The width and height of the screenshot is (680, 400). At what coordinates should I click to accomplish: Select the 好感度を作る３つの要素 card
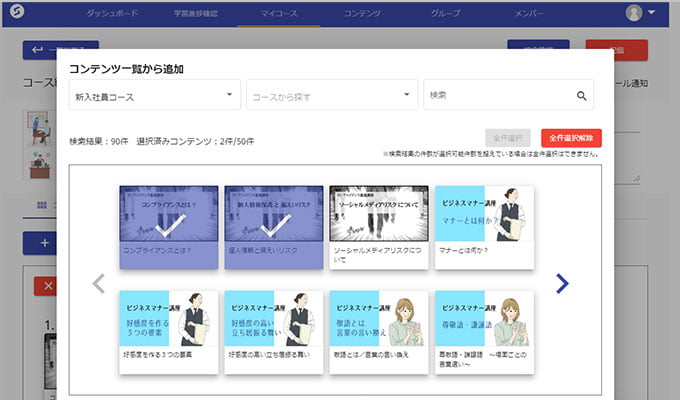[169, 332]
